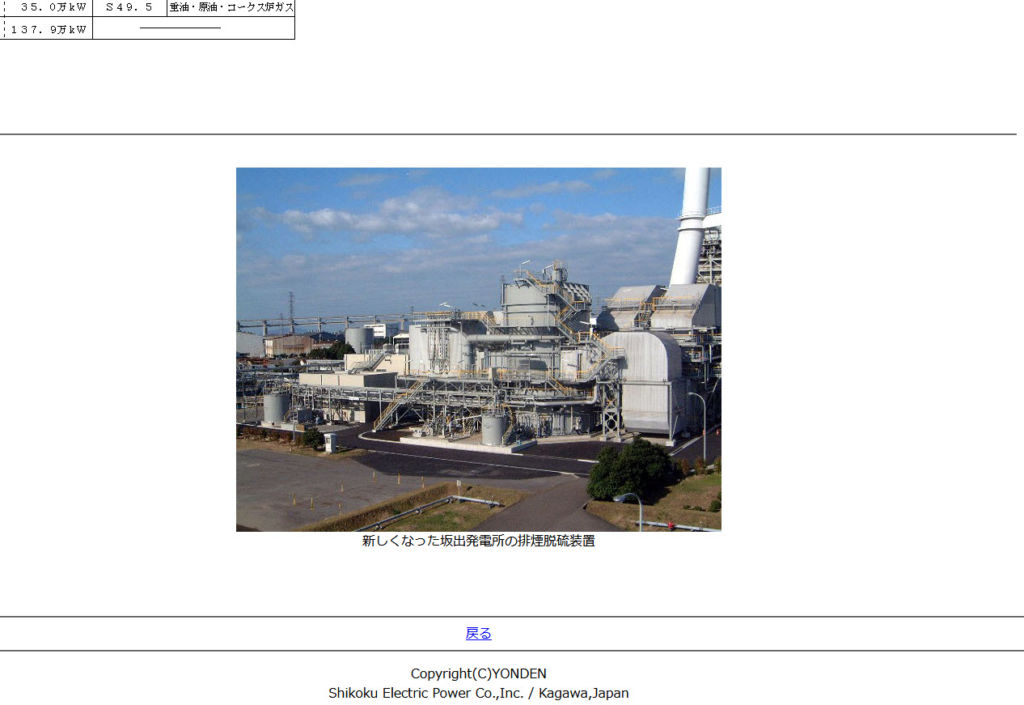Select the photo caption about 排煙脱硫装置
Image resolution: width=1024 pixels, height=705 pixels.
[478, 541]
